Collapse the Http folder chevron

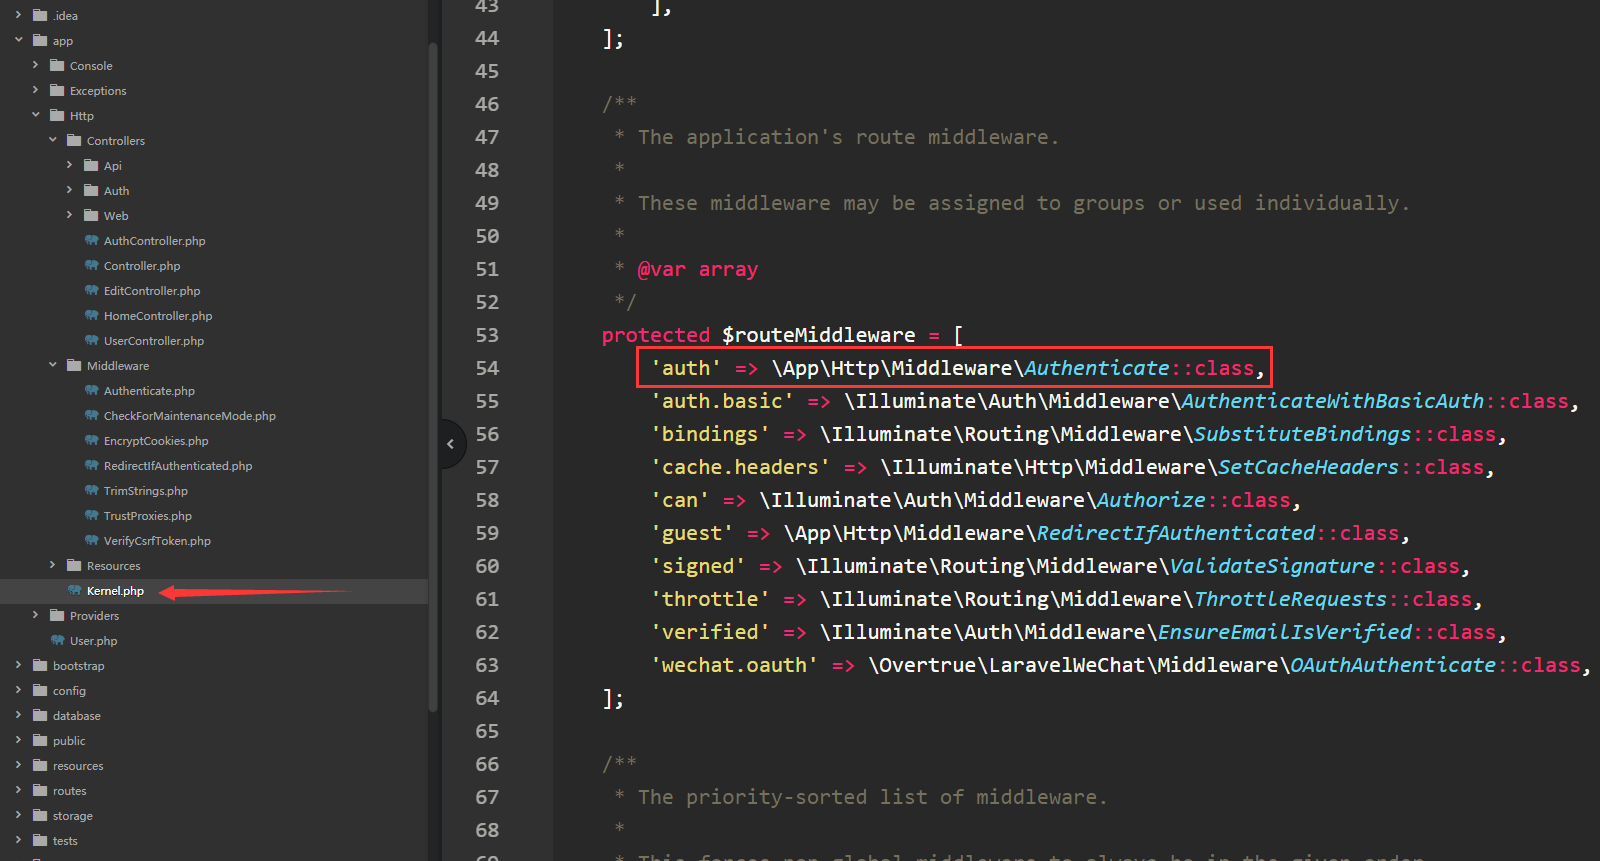tap(35, 115)
